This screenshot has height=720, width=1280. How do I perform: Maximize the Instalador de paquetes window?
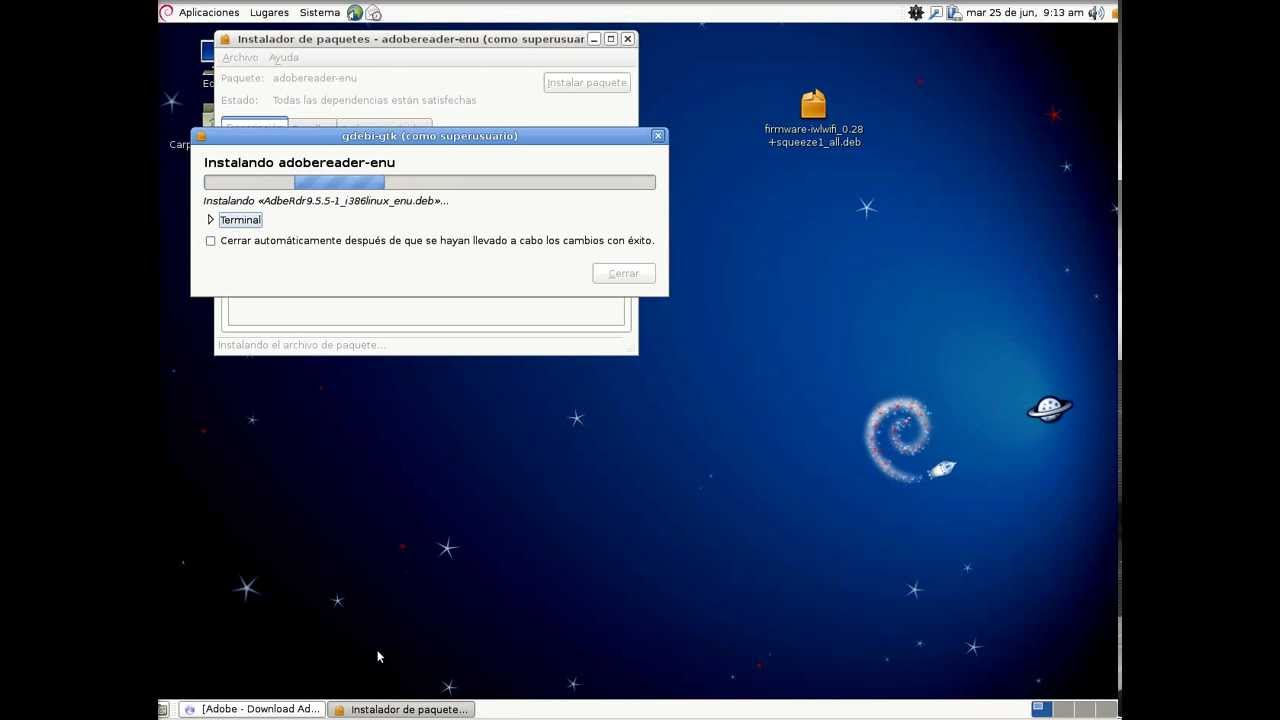[x=611, y=39]
